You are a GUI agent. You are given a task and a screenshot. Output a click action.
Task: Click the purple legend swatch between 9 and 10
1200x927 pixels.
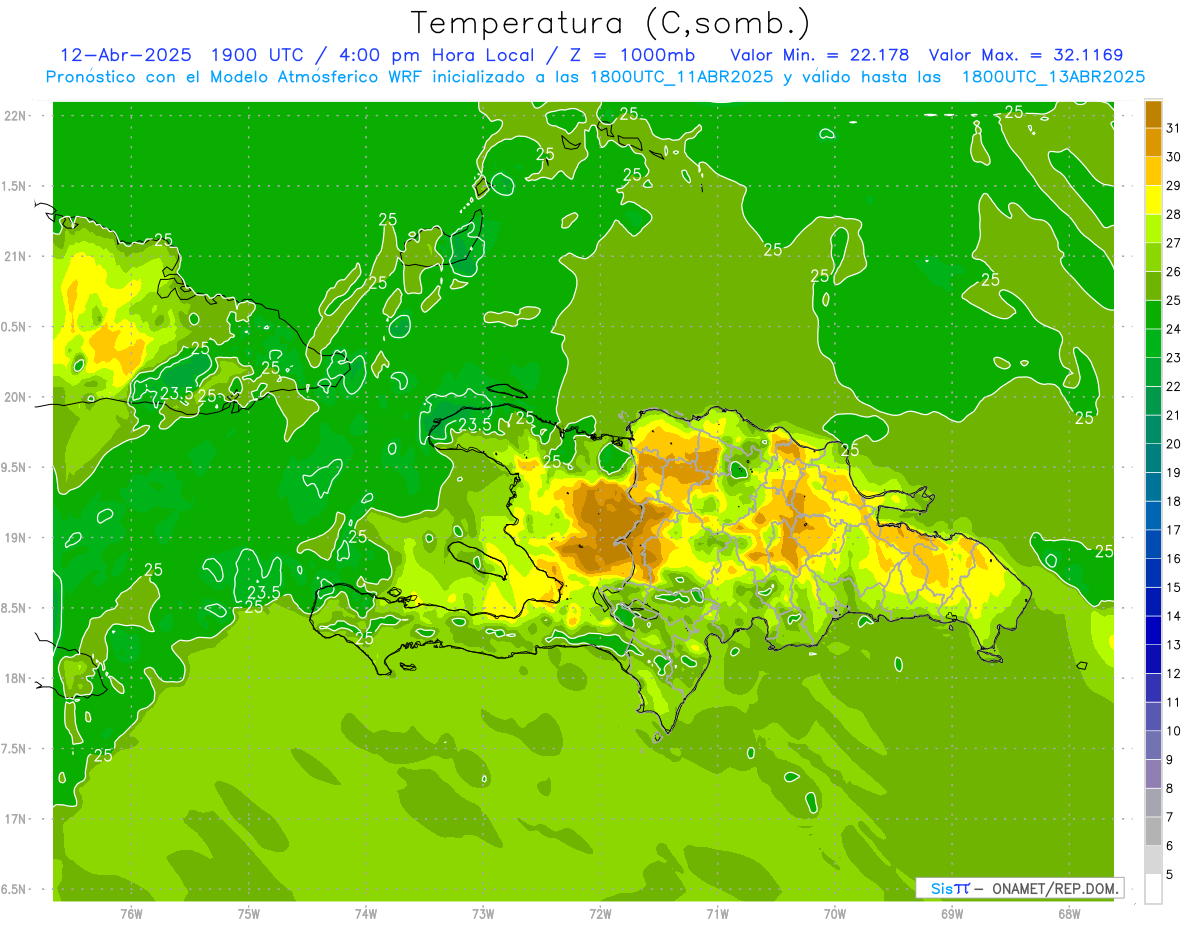[x=1153, y=745]
